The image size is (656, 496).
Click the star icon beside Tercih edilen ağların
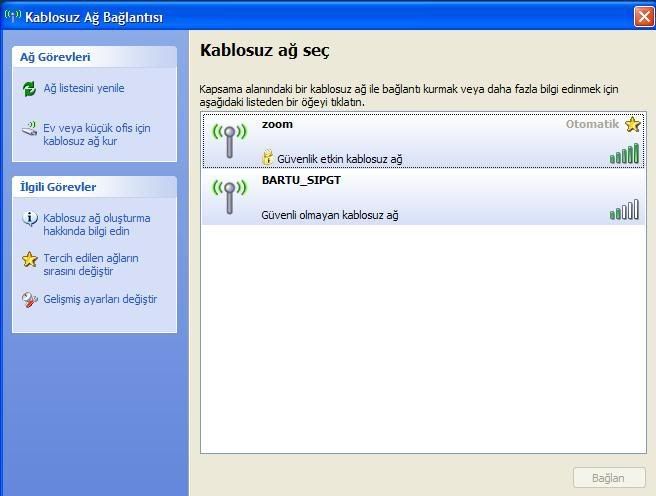coord(29,259)
